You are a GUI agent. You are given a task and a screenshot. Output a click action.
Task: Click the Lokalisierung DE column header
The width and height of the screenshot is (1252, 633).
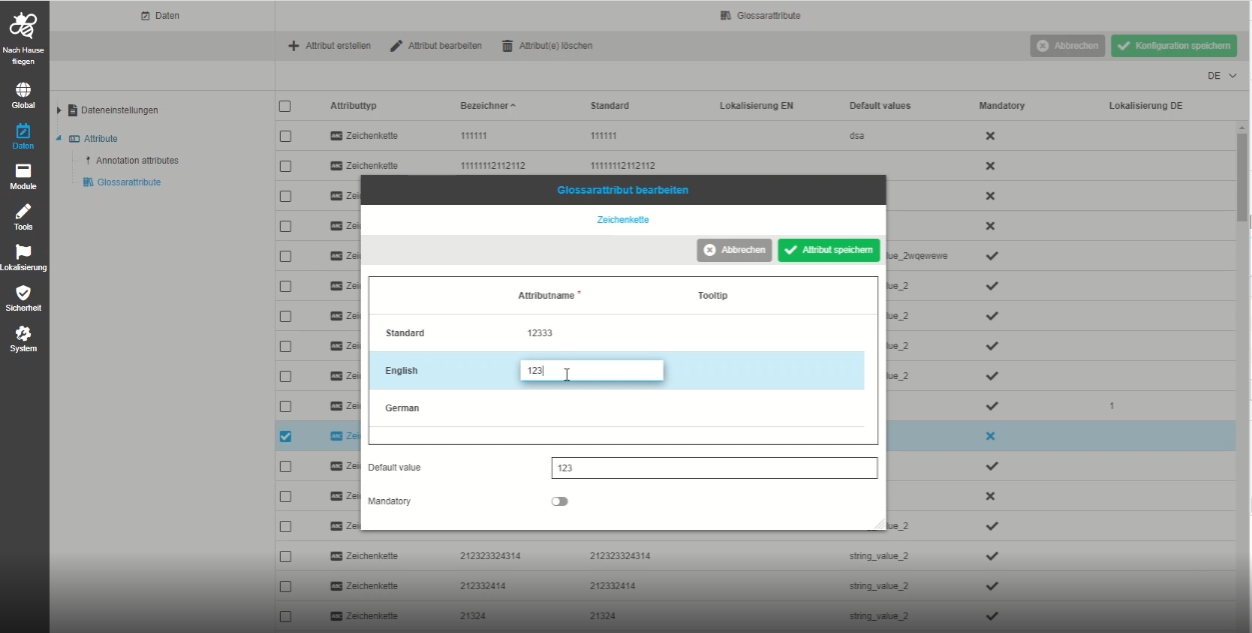click(1146, 106)
